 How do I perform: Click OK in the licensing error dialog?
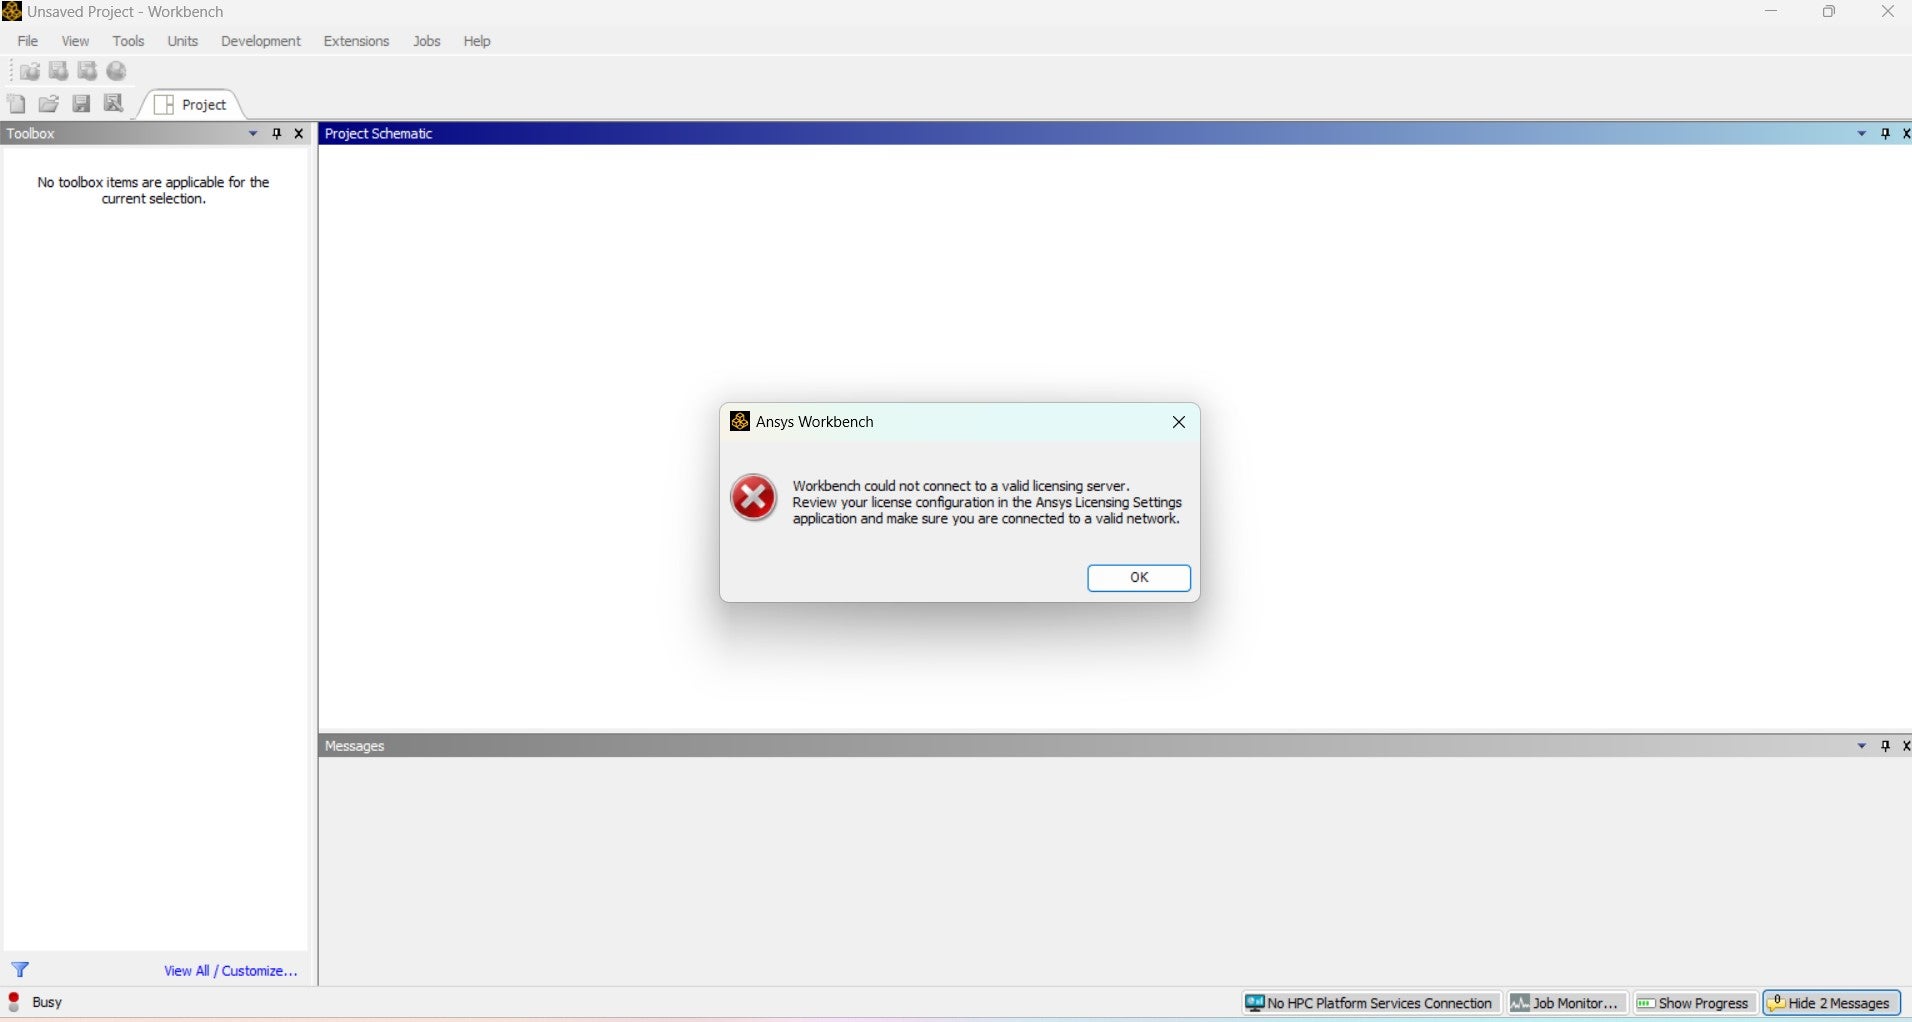pos(1139,578)
